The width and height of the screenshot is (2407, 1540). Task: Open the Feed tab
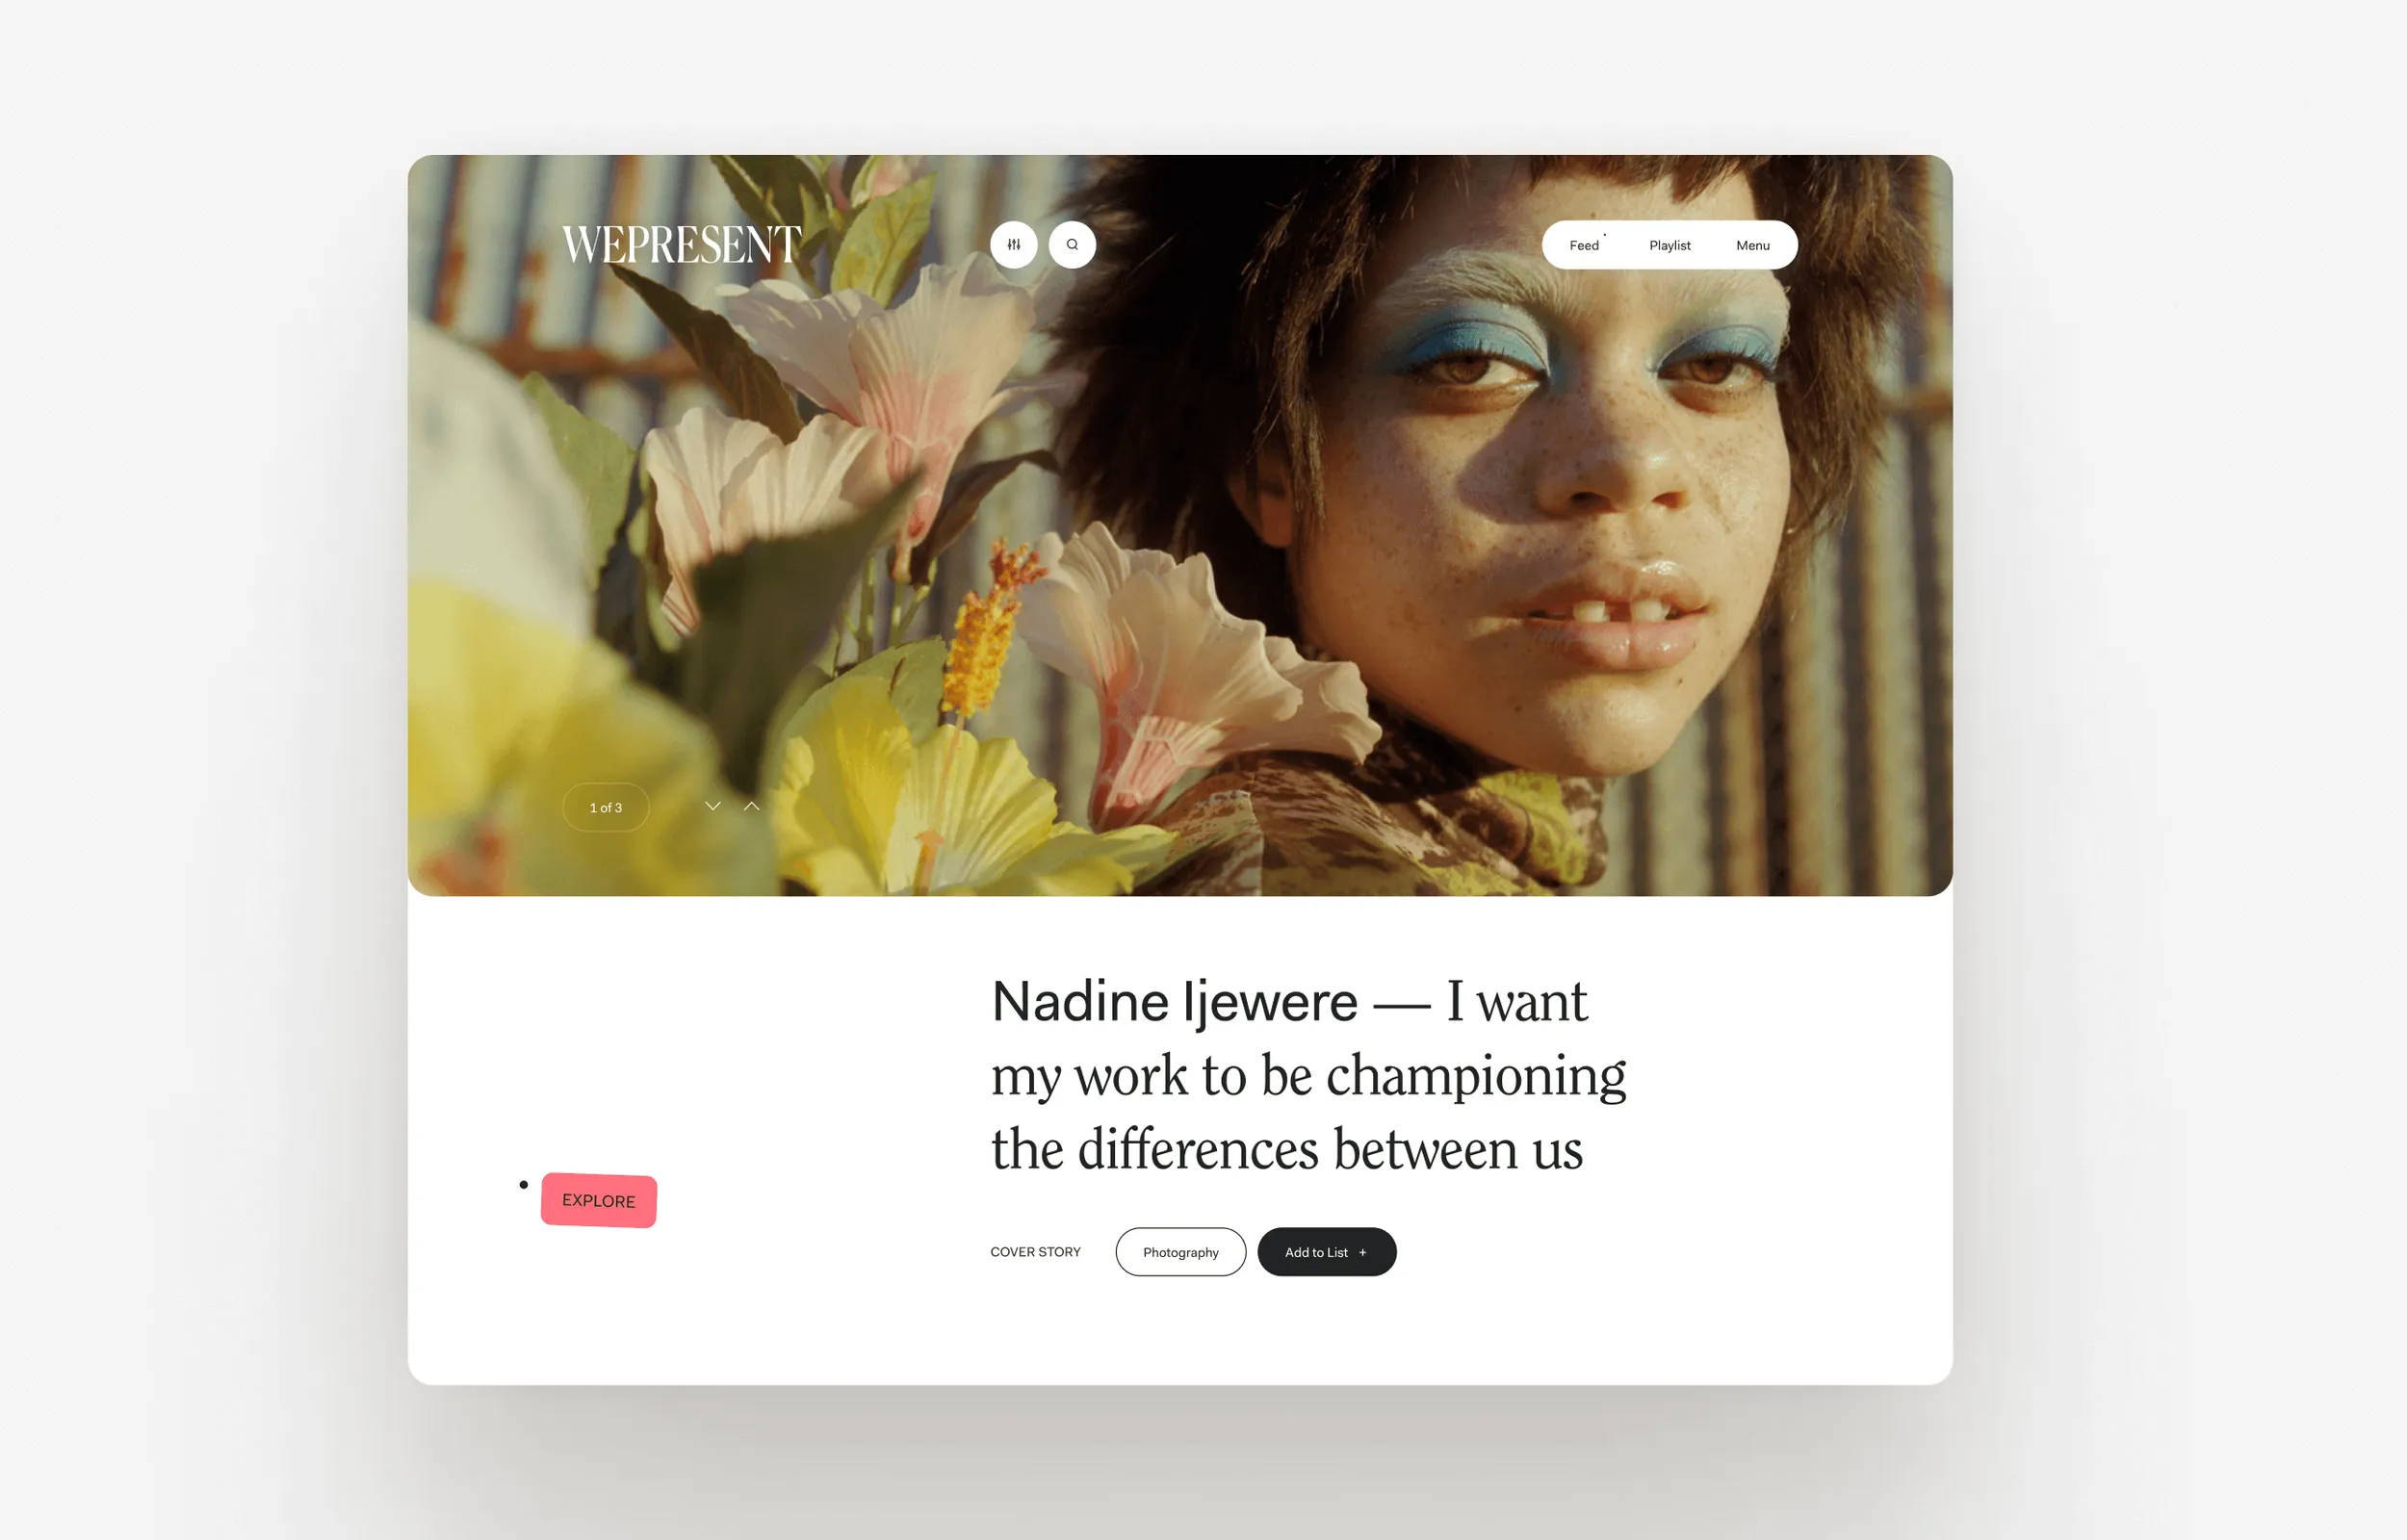(1584, 246)
